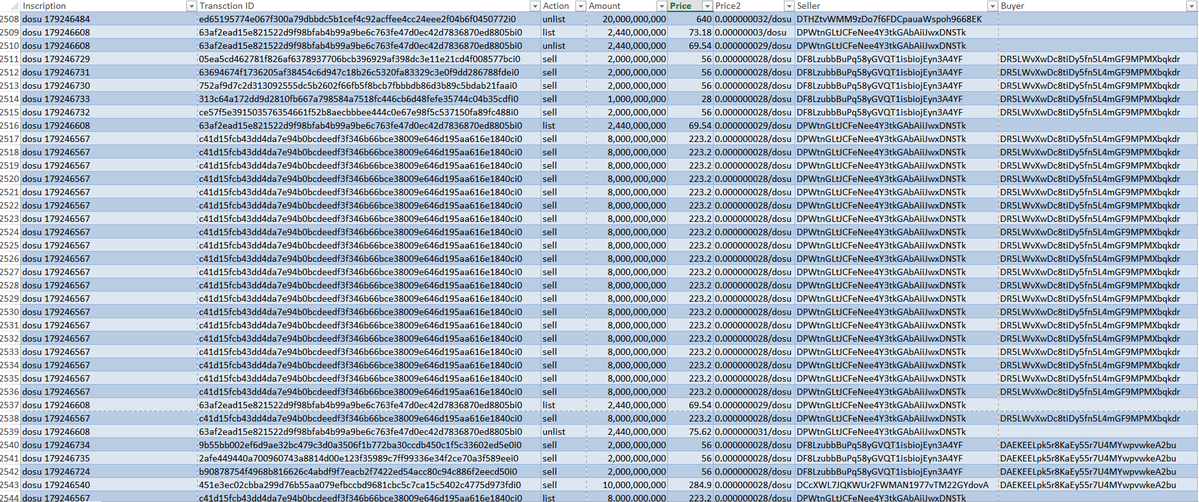The width and height of the screenshot is (1199, 502).
Task: Click the buyer cell in row 2511
Action: (1098, 59)
